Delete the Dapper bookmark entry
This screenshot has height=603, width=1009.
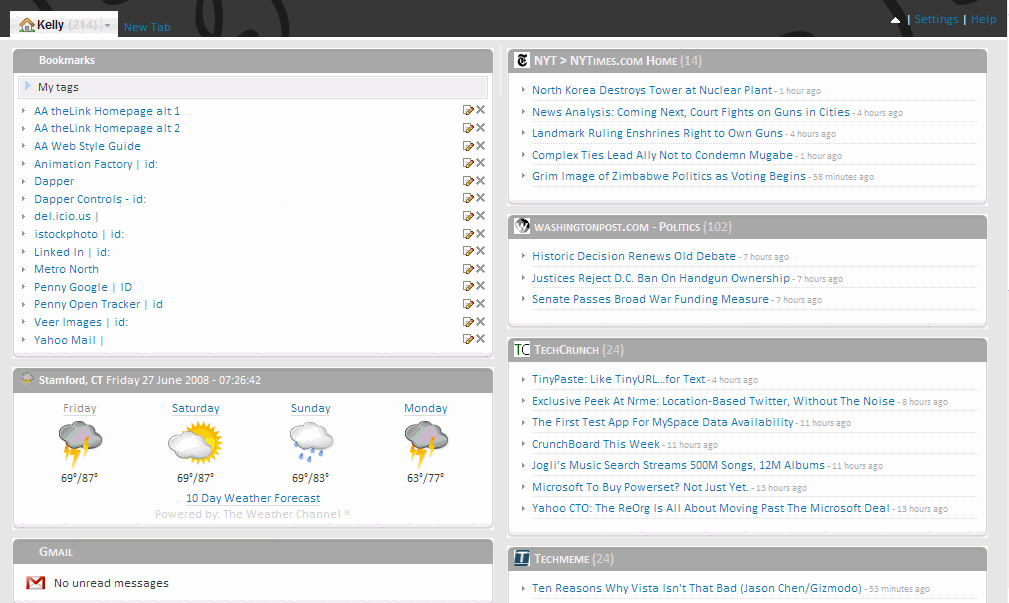(481, 181)
